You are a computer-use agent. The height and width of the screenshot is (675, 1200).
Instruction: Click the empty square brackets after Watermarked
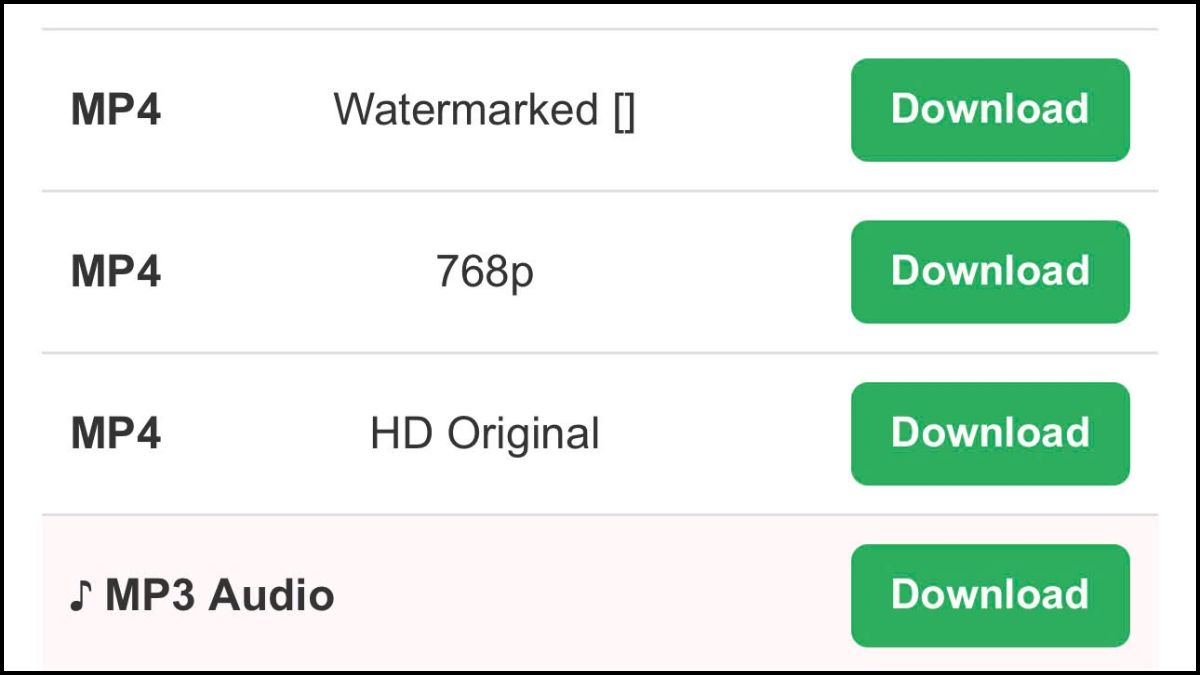623,110
